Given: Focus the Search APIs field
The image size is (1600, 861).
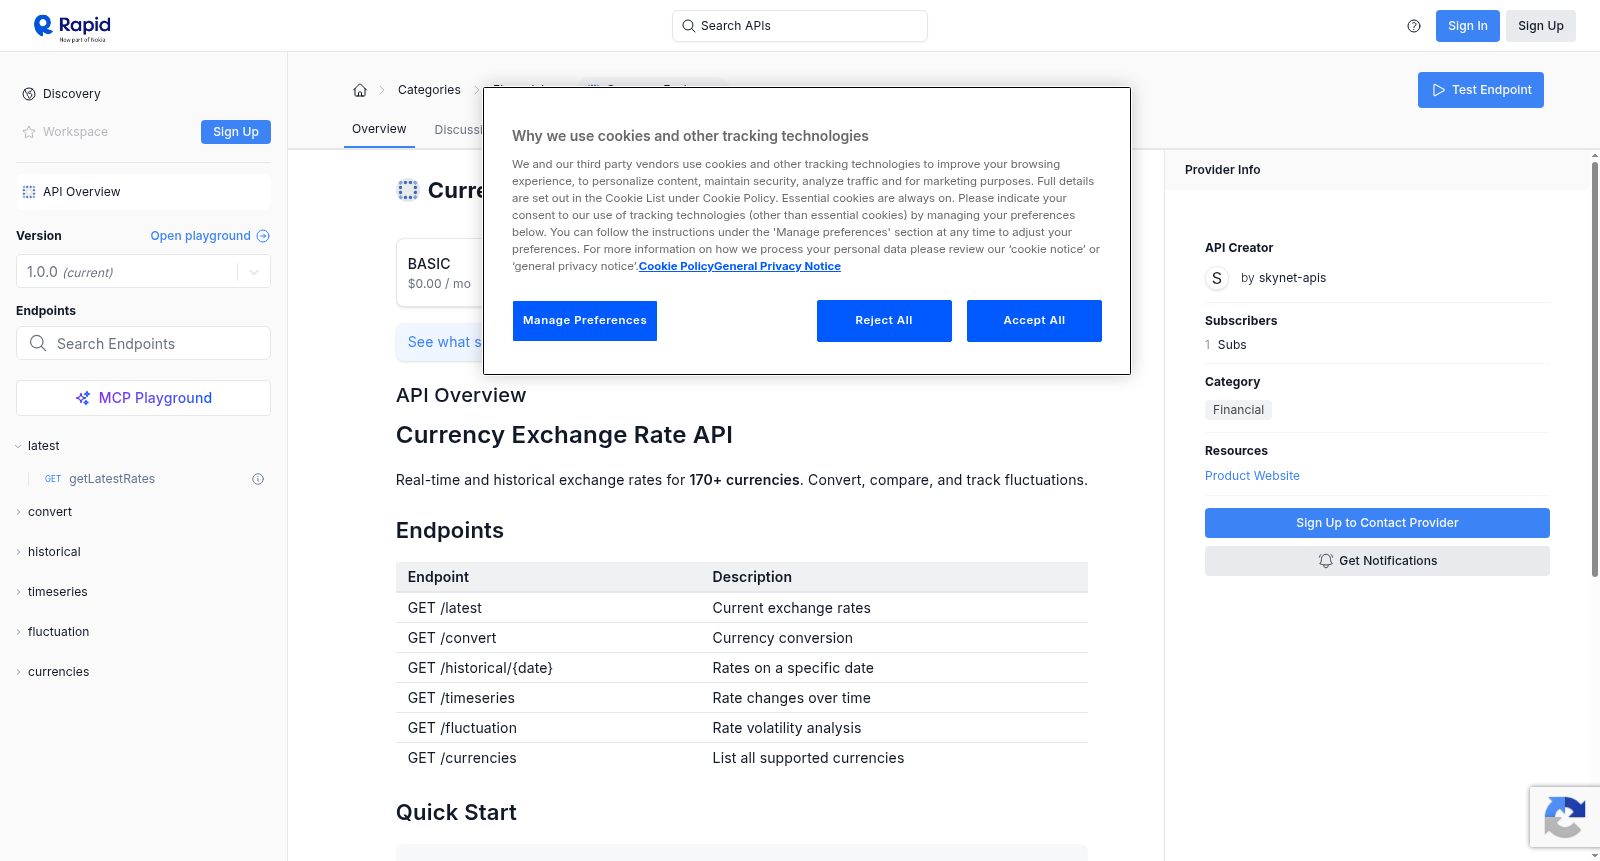Looking at the screenshot, I should point(800,26).
